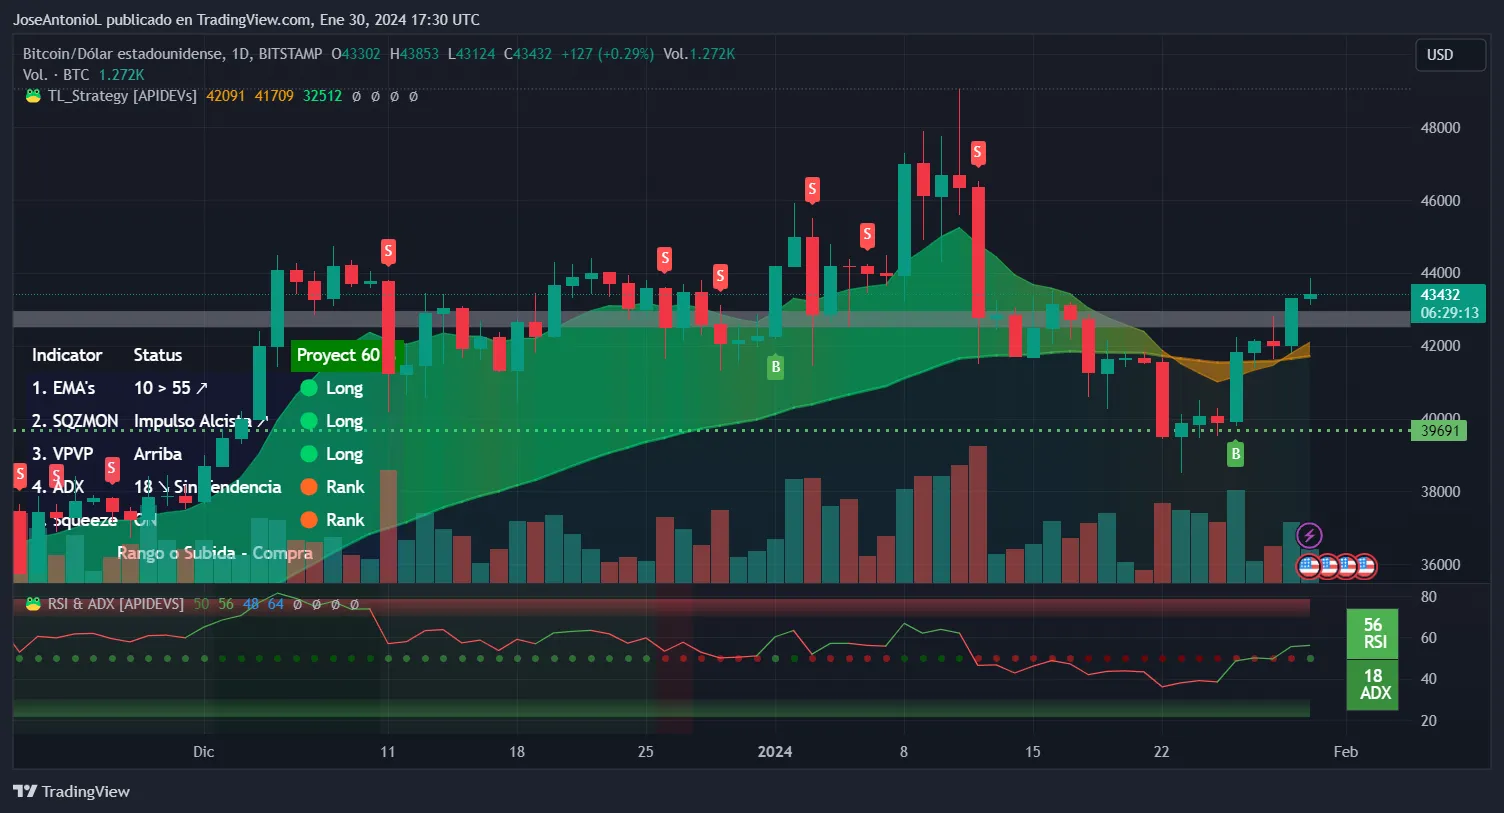Click the RSI & ADX [APIDEVS] indicator label
This screenshot has width=1504, height=813.
116,604
